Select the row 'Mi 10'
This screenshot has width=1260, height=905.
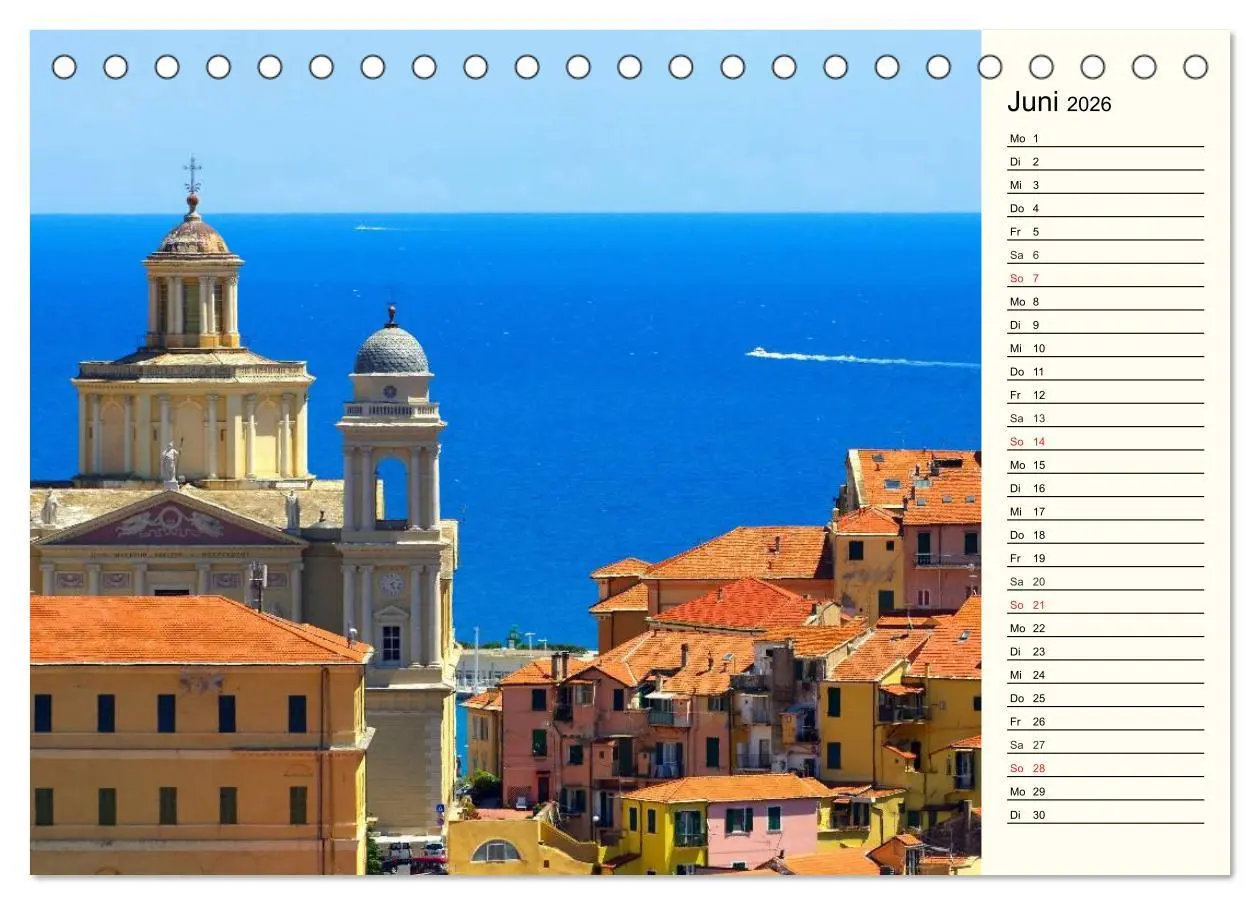1105,348
